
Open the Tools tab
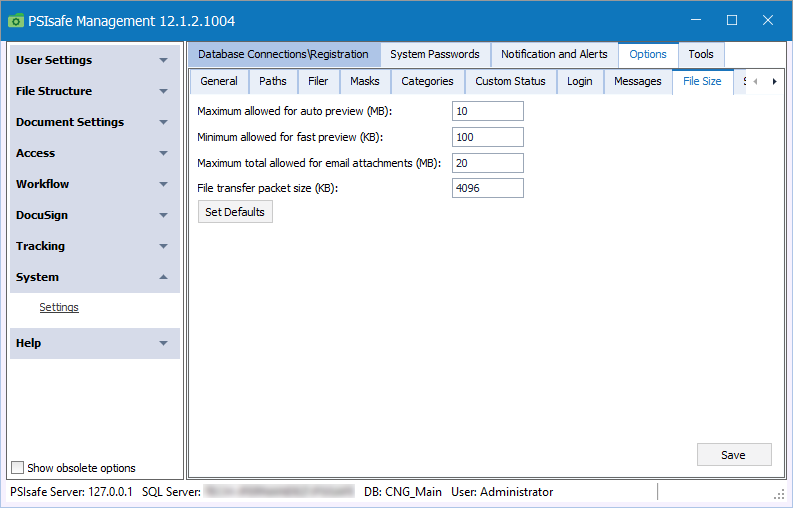(701, 54)
